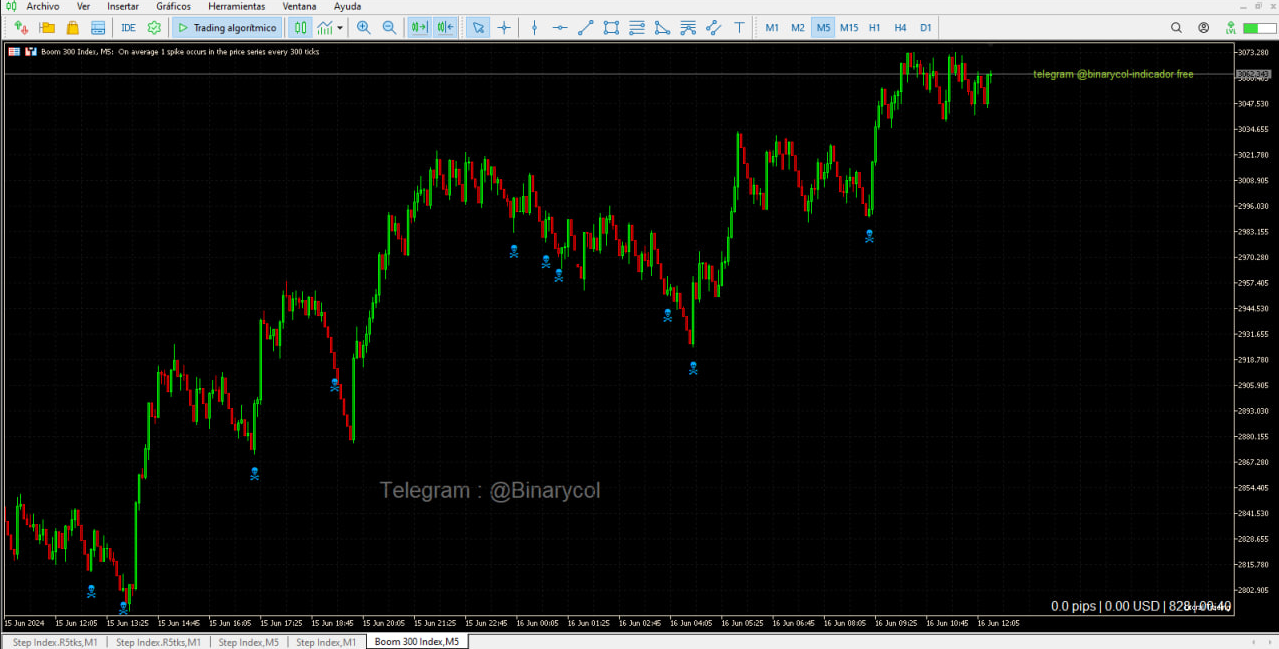Open the Archivo menu
This screenshot has width=1279, height=649.
tap(43, 6)
